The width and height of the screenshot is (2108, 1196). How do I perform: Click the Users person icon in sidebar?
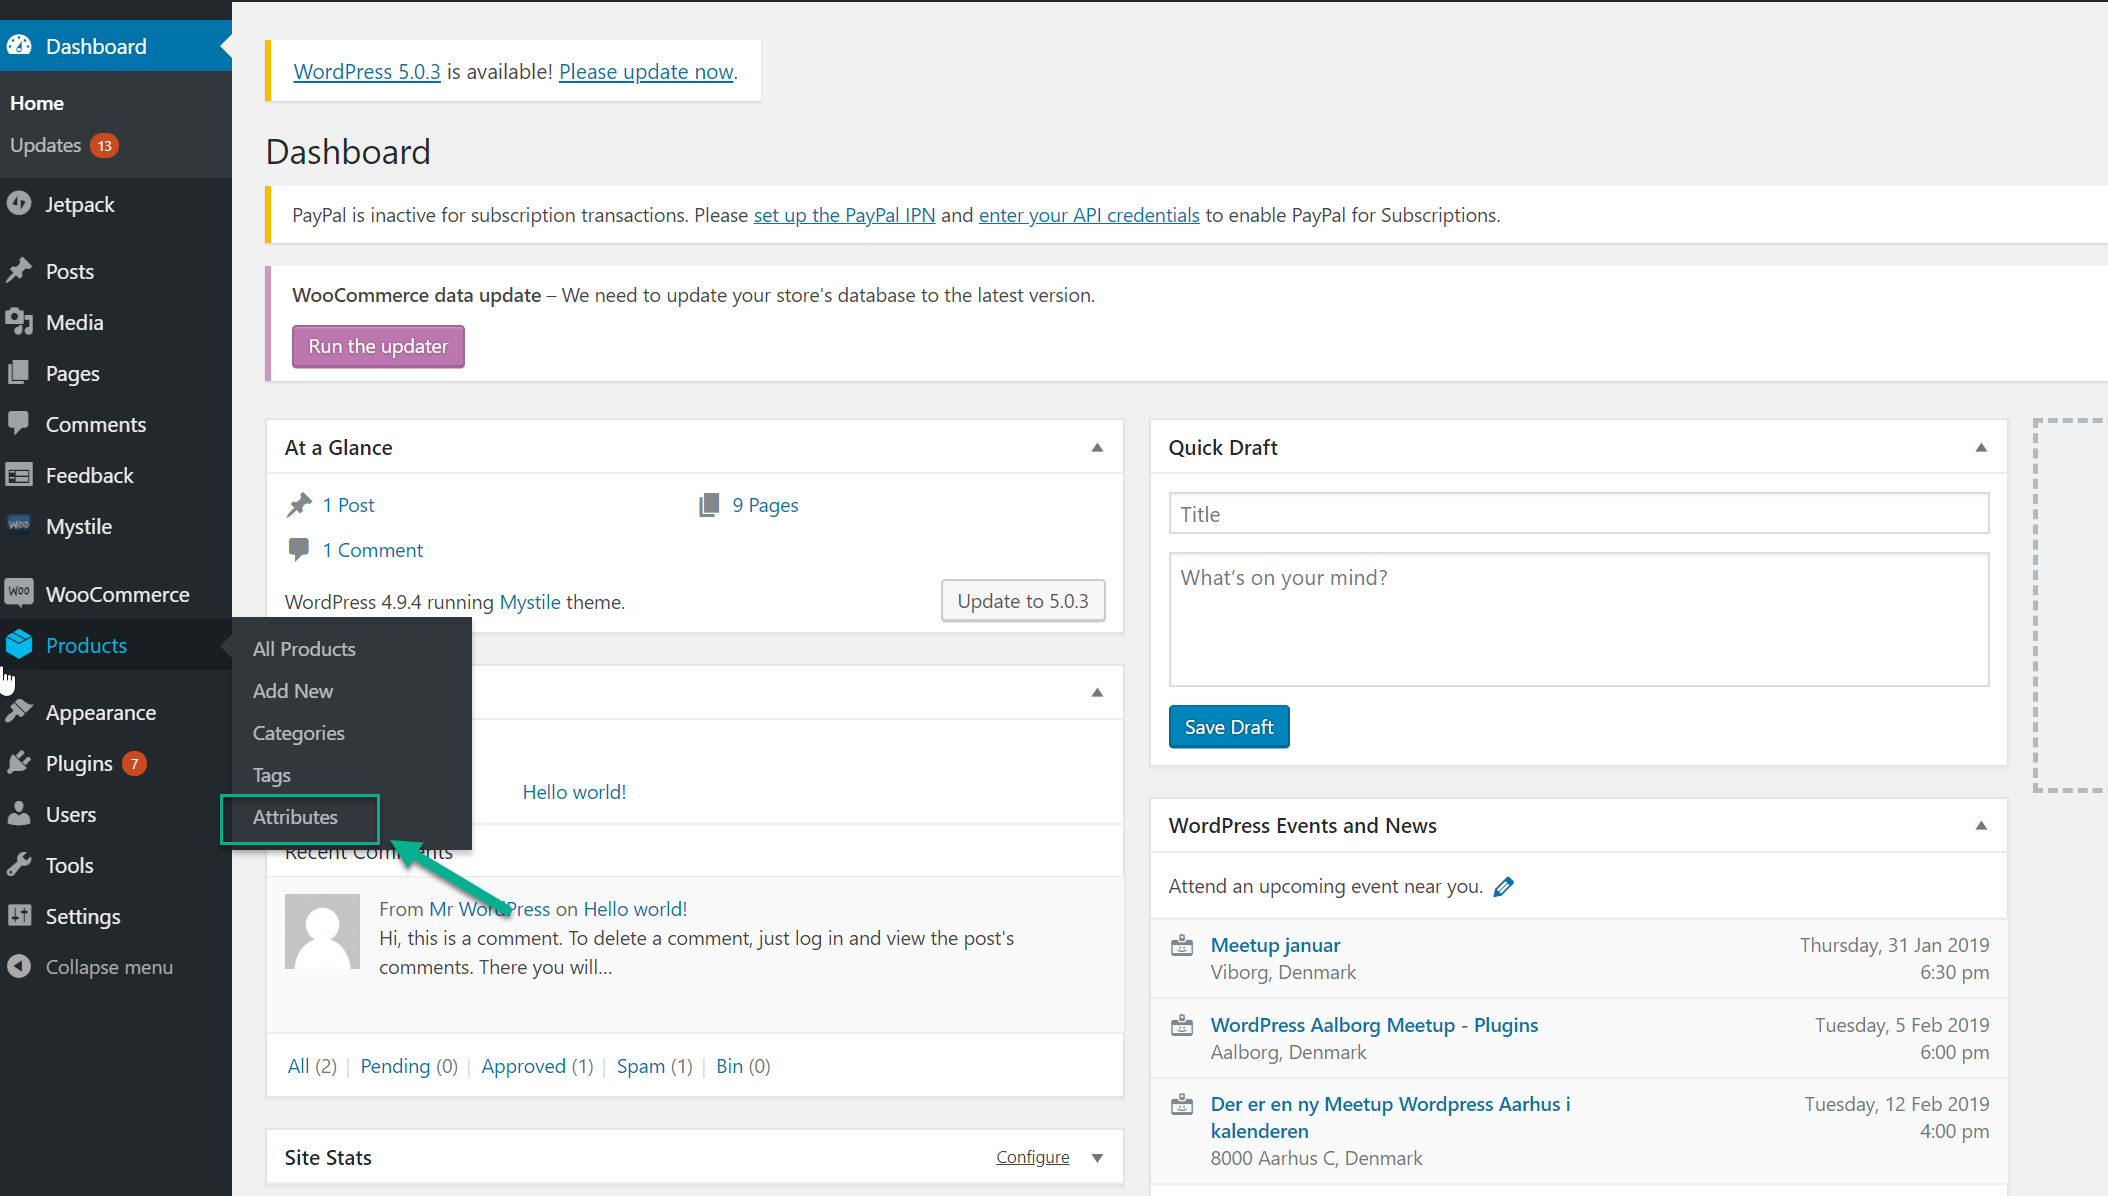coord(19,814)
